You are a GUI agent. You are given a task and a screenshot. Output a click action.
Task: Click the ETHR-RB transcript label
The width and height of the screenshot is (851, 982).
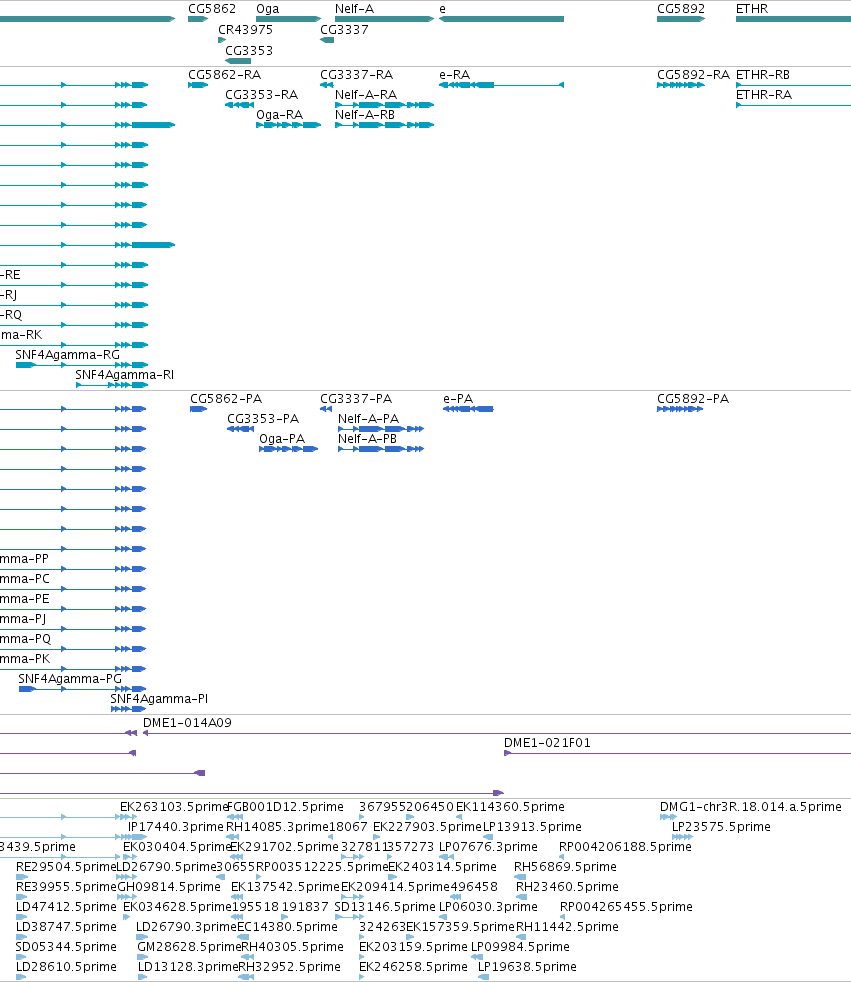[x=763, y=75]
